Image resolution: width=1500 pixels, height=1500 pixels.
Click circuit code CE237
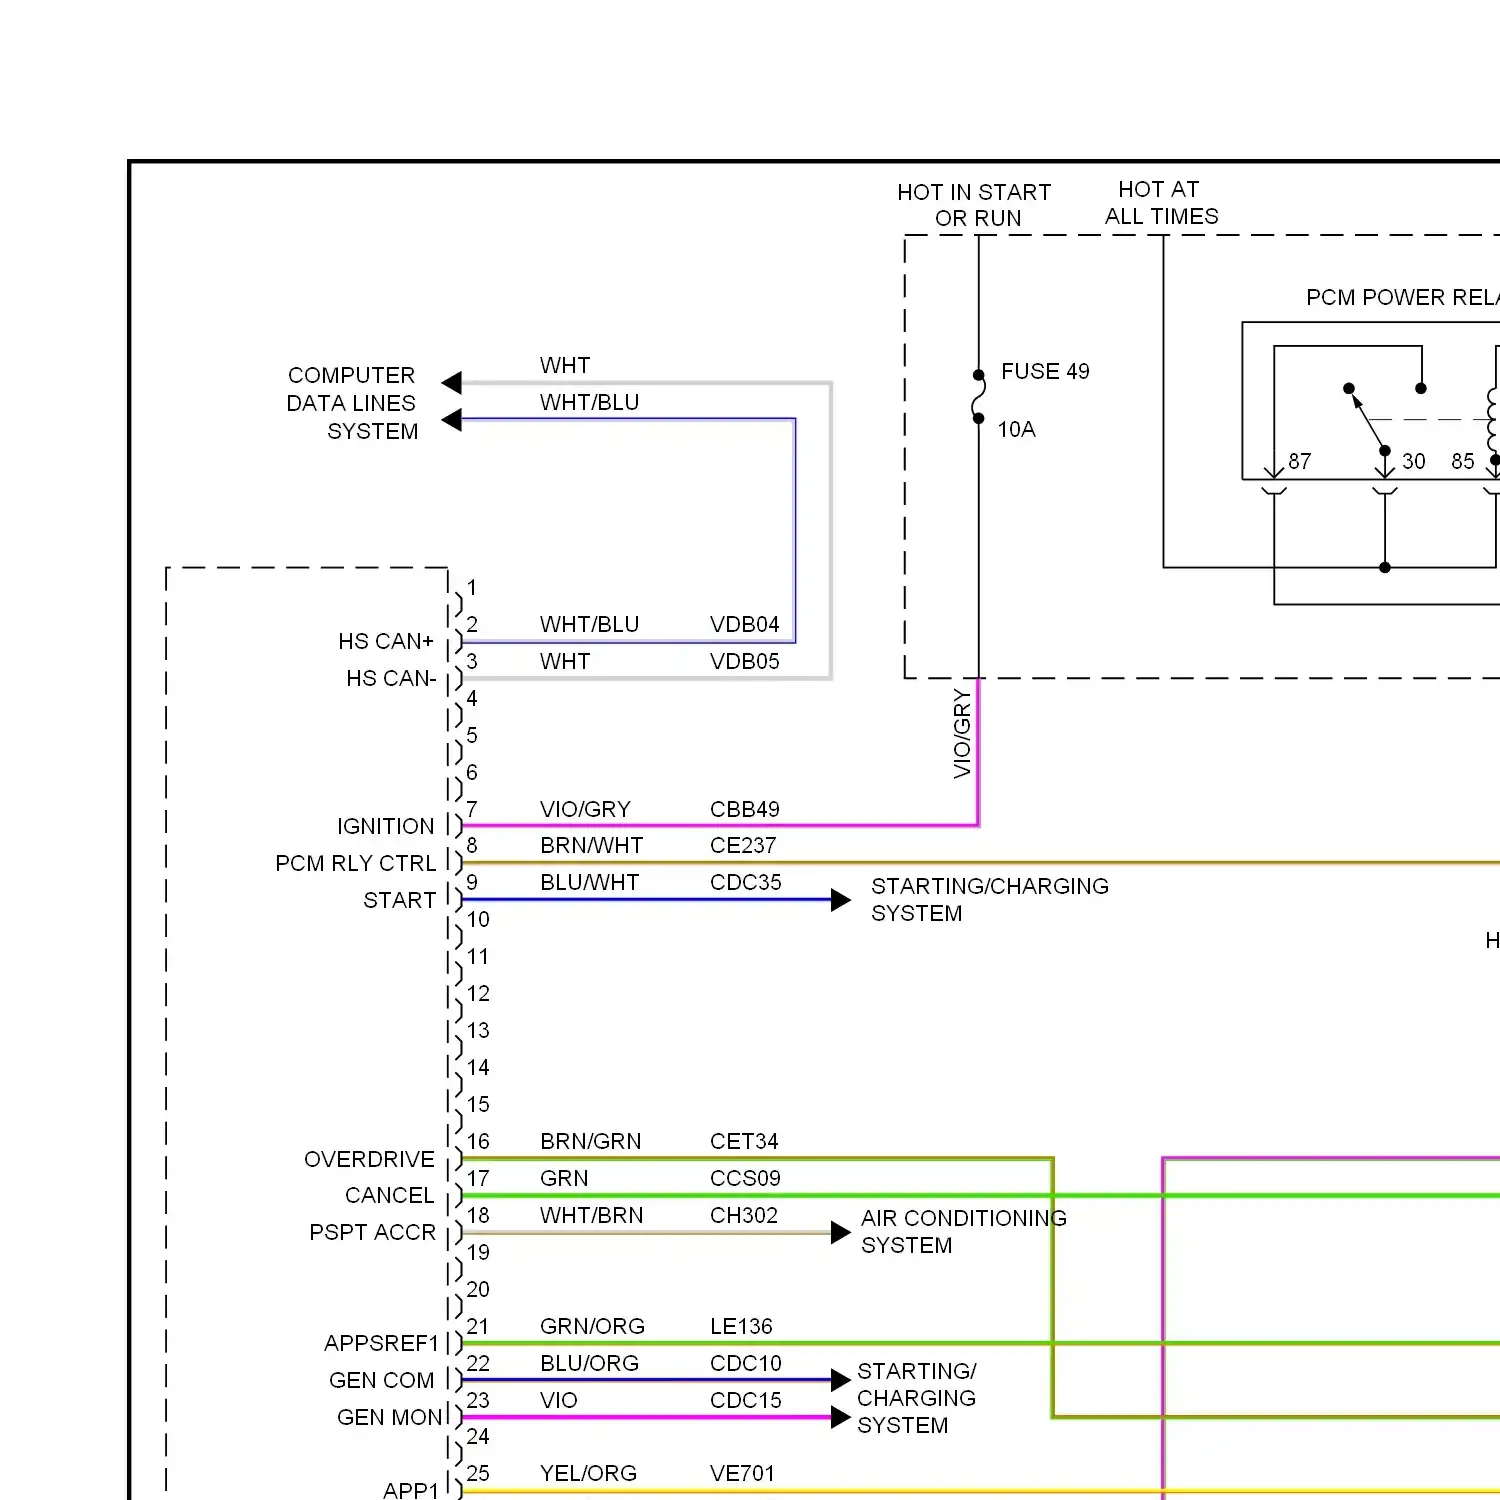742,845
